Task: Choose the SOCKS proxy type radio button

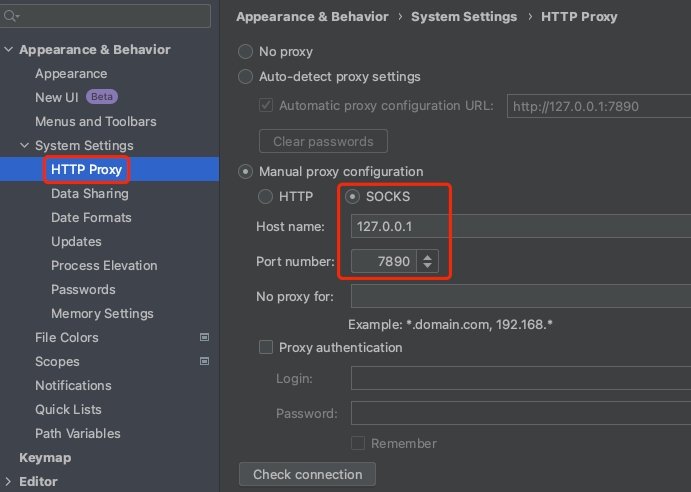Action: click(352, 196)
